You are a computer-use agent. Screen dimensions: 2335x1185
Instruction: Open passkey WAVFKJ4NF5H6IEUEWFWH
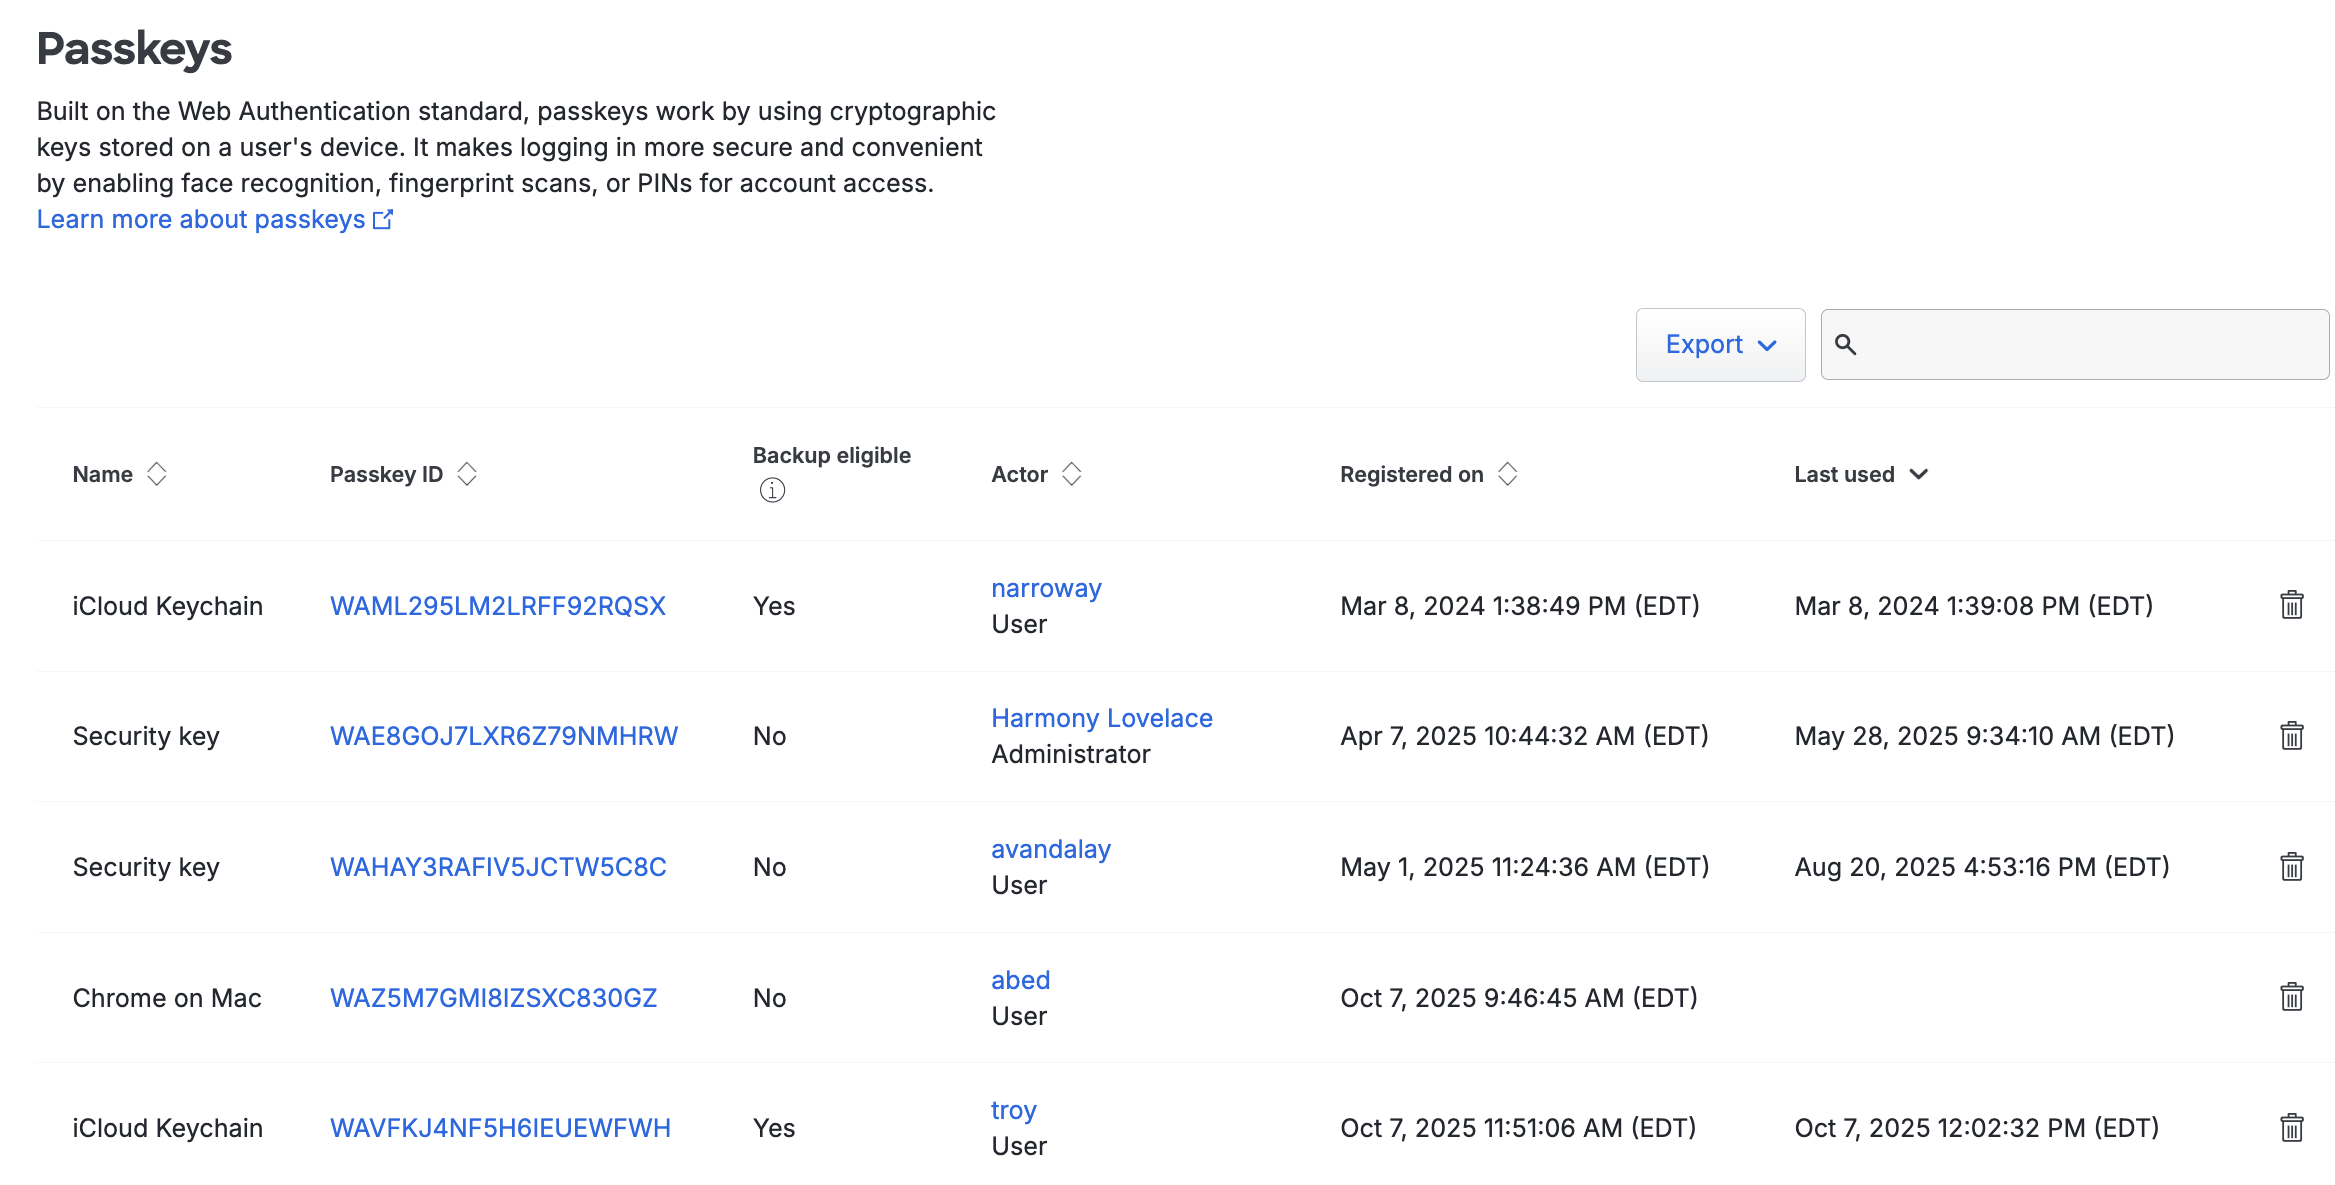500,1128
